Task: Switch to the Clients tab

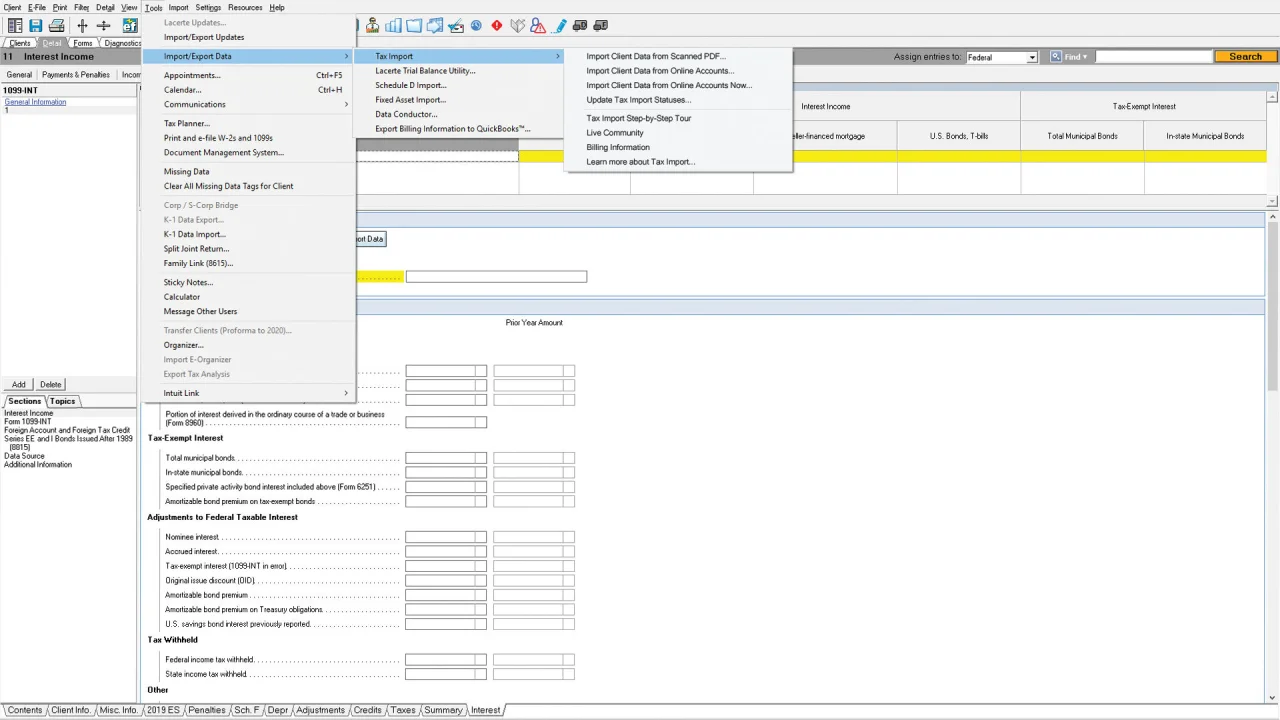Action: click(x=20, y=43)
